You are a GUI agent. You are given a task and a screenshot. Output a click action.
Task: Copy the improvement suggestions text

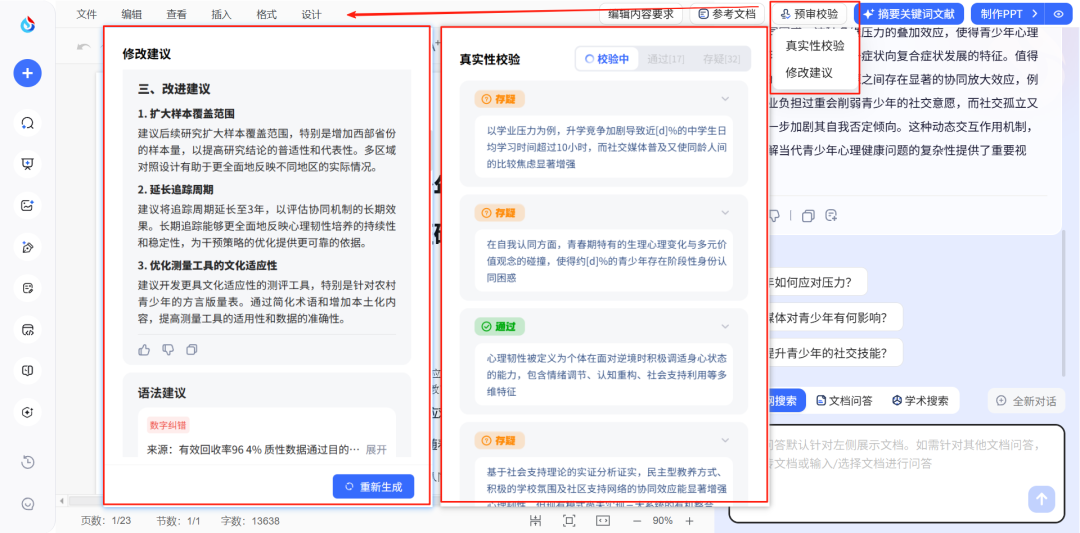coord(192,349)
